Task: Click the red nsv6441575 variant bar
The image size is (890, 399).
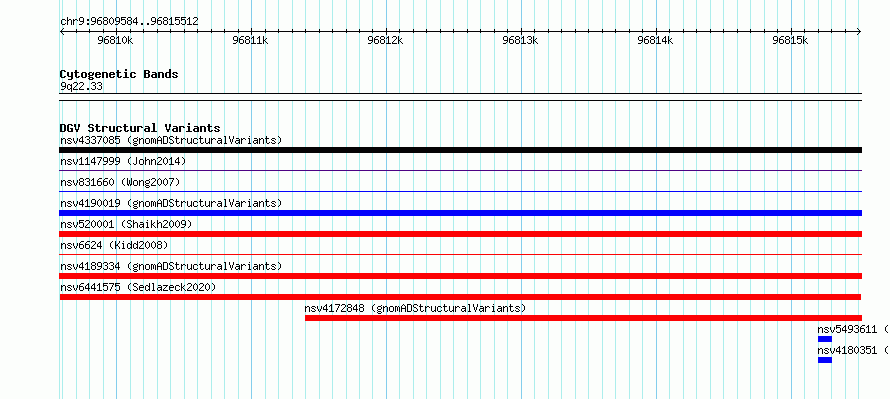Action: tap(460, 297)
